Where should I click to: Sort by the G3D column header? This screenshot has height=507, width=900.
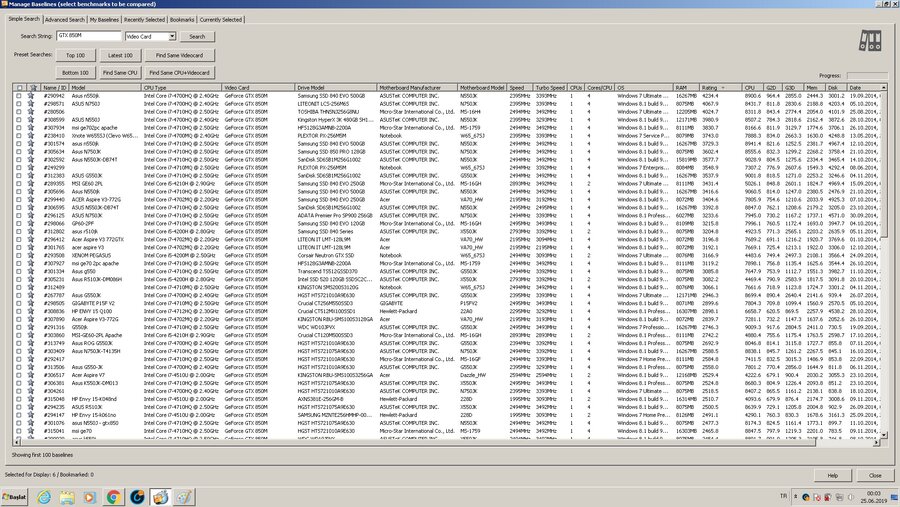793,88
